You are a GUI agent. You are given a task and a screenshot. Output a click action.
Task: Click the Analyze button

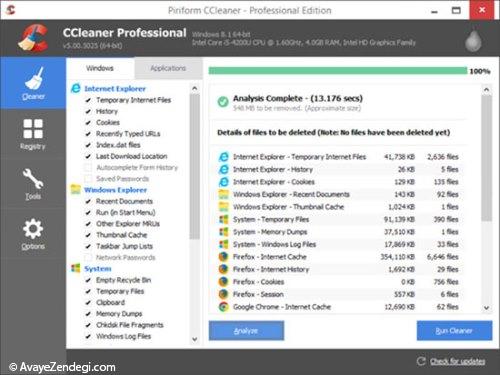246,331
